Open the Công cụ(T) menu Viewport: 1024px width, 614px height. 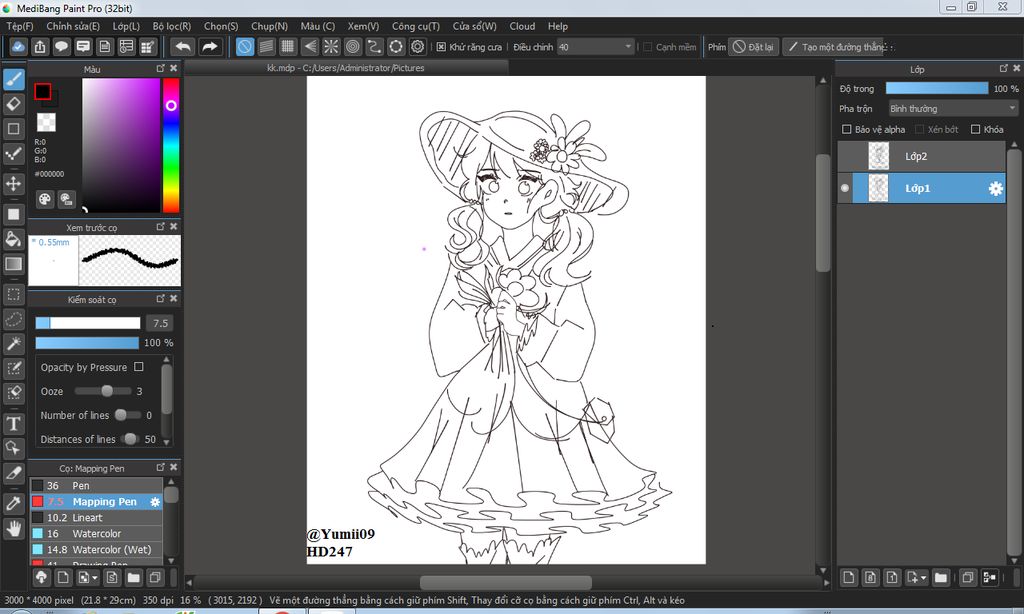click(x=415, y=26)
